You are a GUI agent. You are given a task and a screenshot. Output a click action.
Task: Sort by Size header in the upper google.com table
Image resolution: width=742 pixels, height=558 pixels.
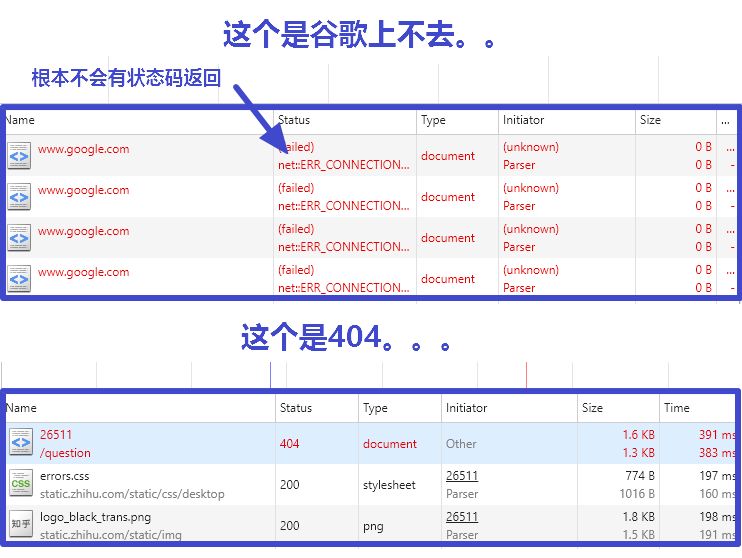(650, 120)
